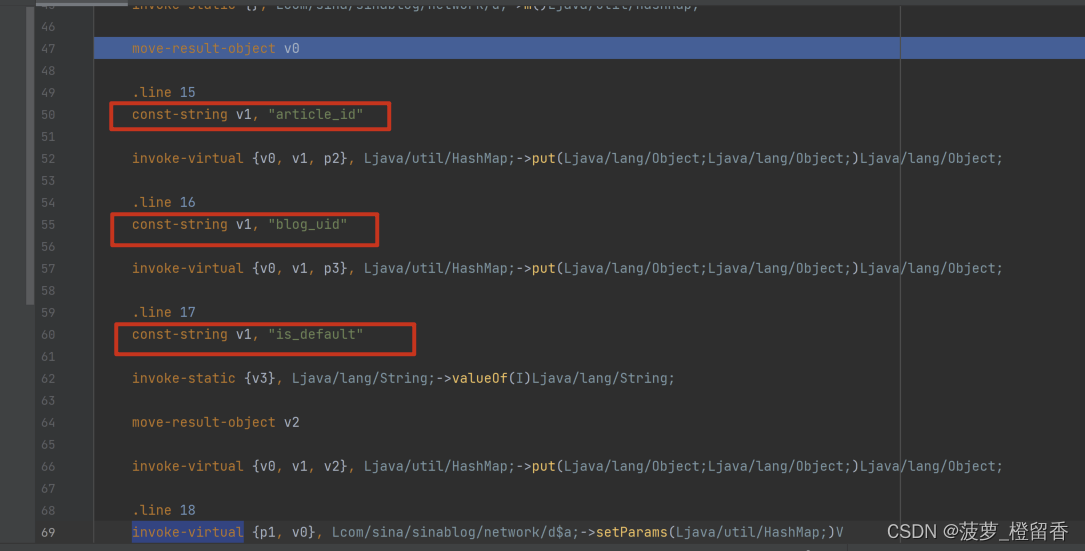Viewport: 1085px width, 551px height.
Task: Click the .line 16 directive
Action: [164, 203]
